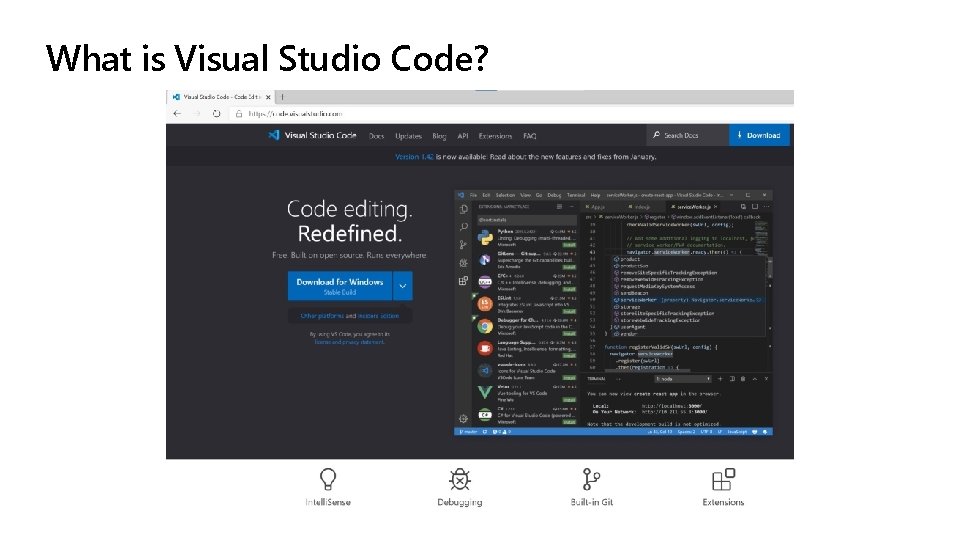960x540 pixels.
Task: Maximize terminal panel with up chevron
Action: click(755, 379)
